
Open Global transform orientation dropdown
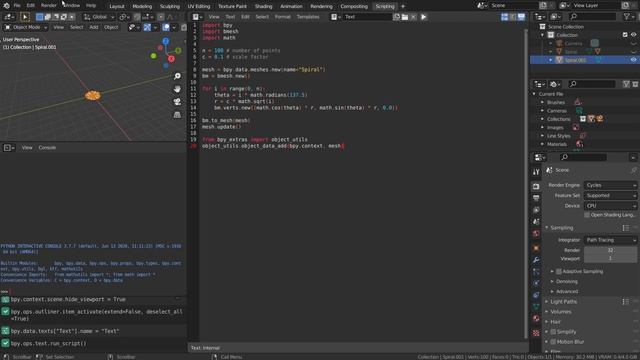point(99,17)
